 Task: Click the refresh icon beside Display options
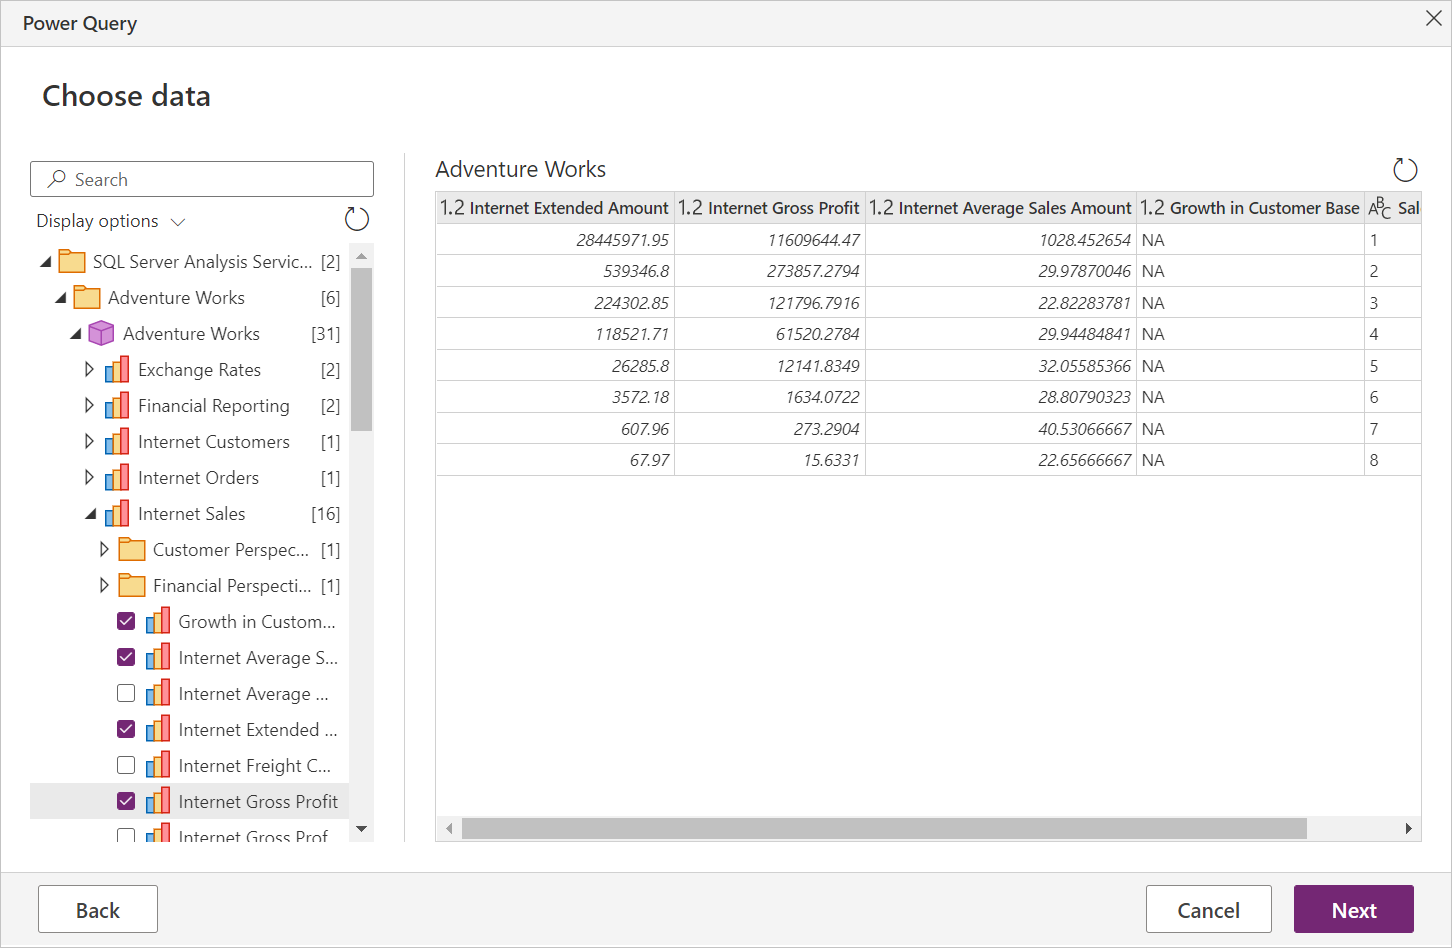pyautogui.click(x=357, y=219)
